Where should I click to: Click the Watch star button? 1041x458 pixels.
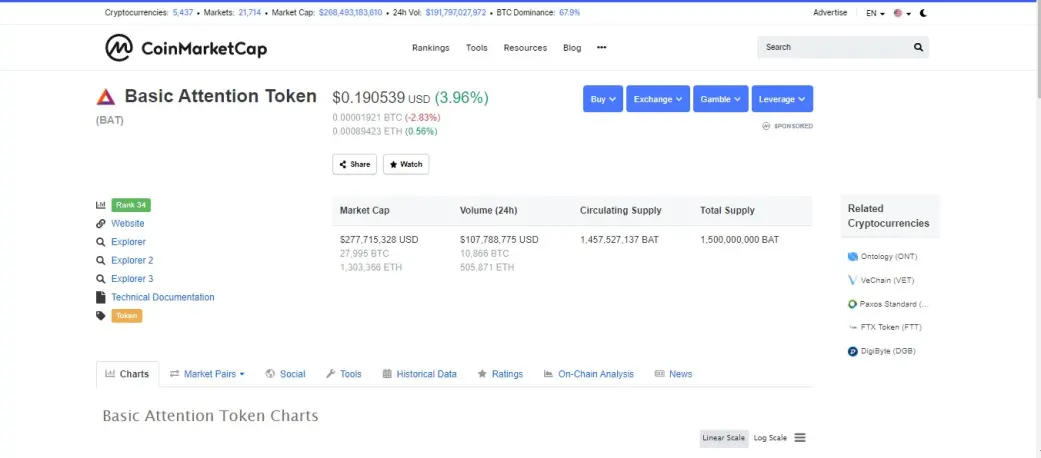click(x=406, y=164)
